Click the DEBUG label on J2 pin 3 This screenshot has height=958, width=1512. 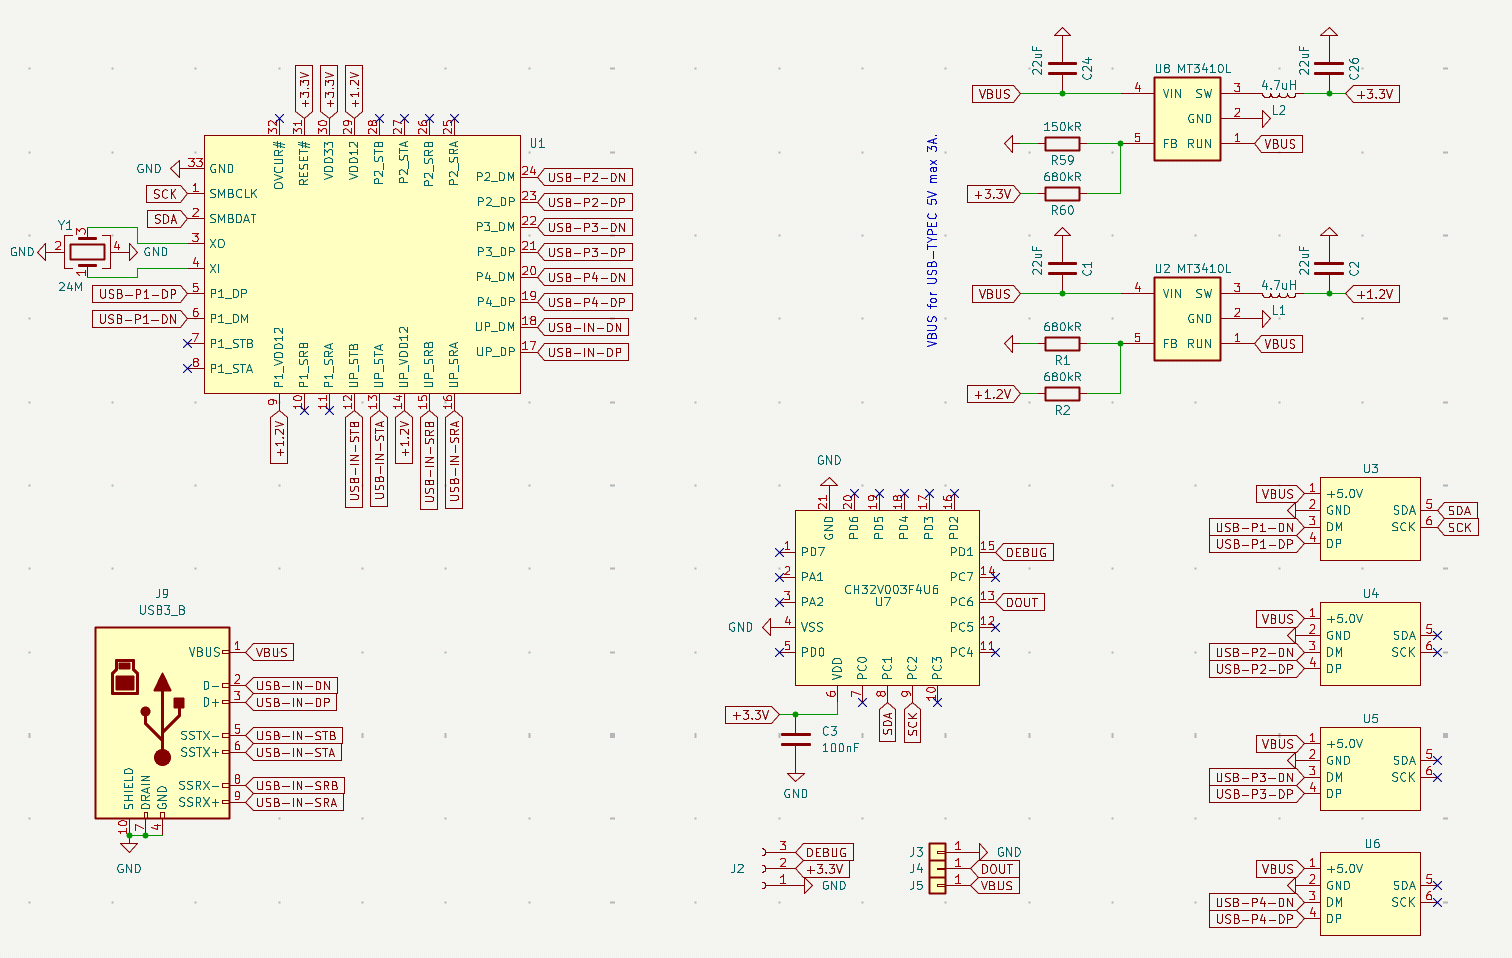[x=825, y=852]
